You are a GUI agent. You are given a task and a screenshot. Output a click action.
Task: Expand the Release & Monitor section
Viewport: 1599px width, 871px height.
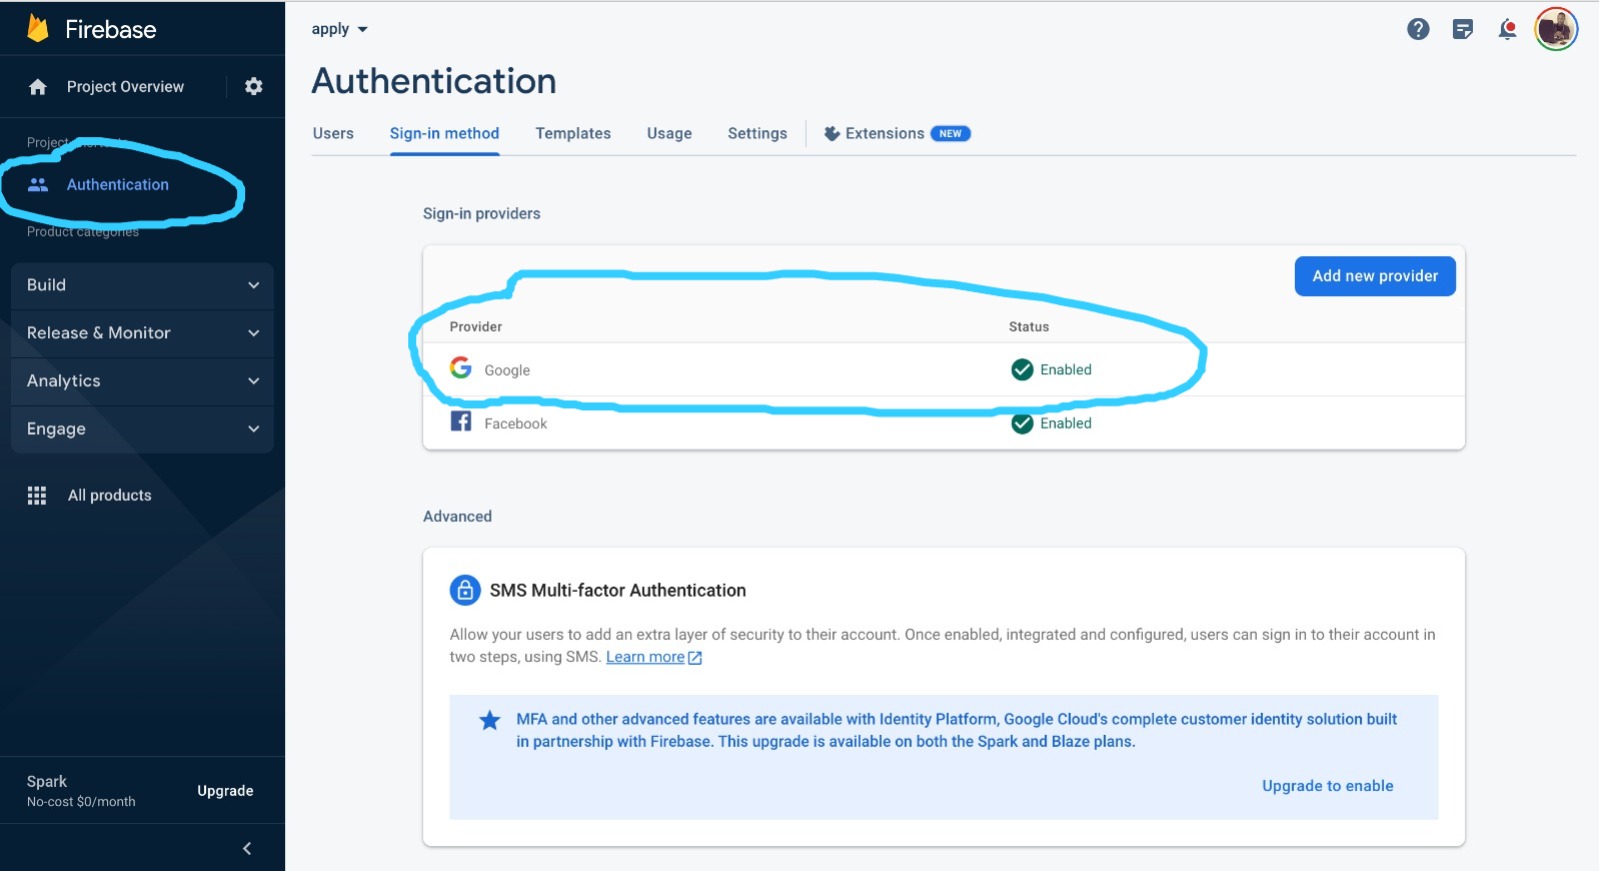pyautogui.click(x=142, y=333)
